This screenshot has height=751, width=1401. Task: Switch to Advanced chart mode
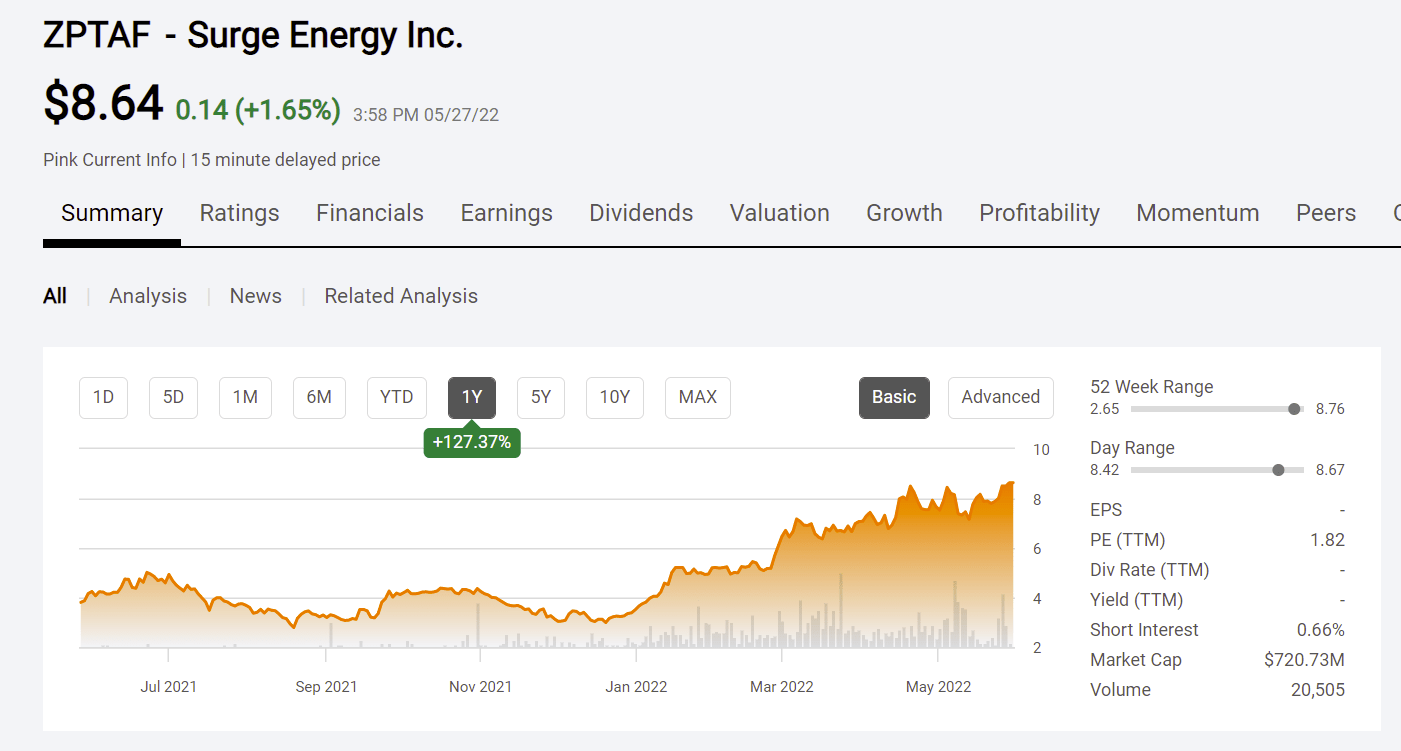[x=1000, y=397]
